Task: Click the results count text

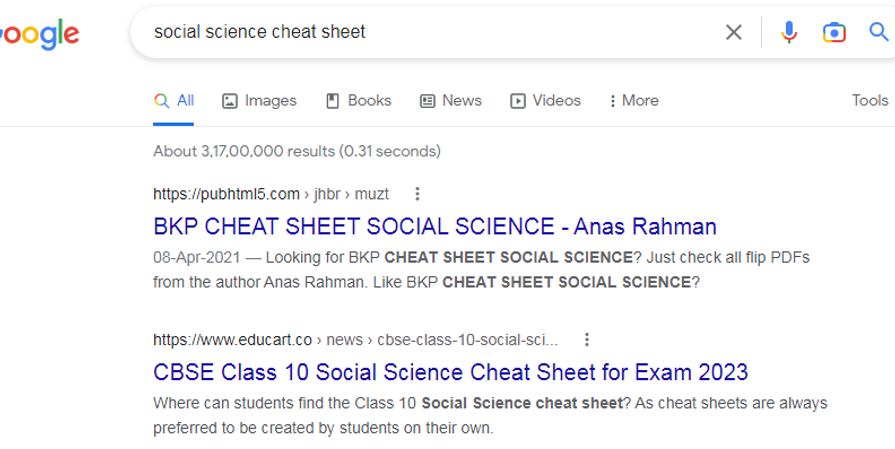Action: [x=296, y=151]
